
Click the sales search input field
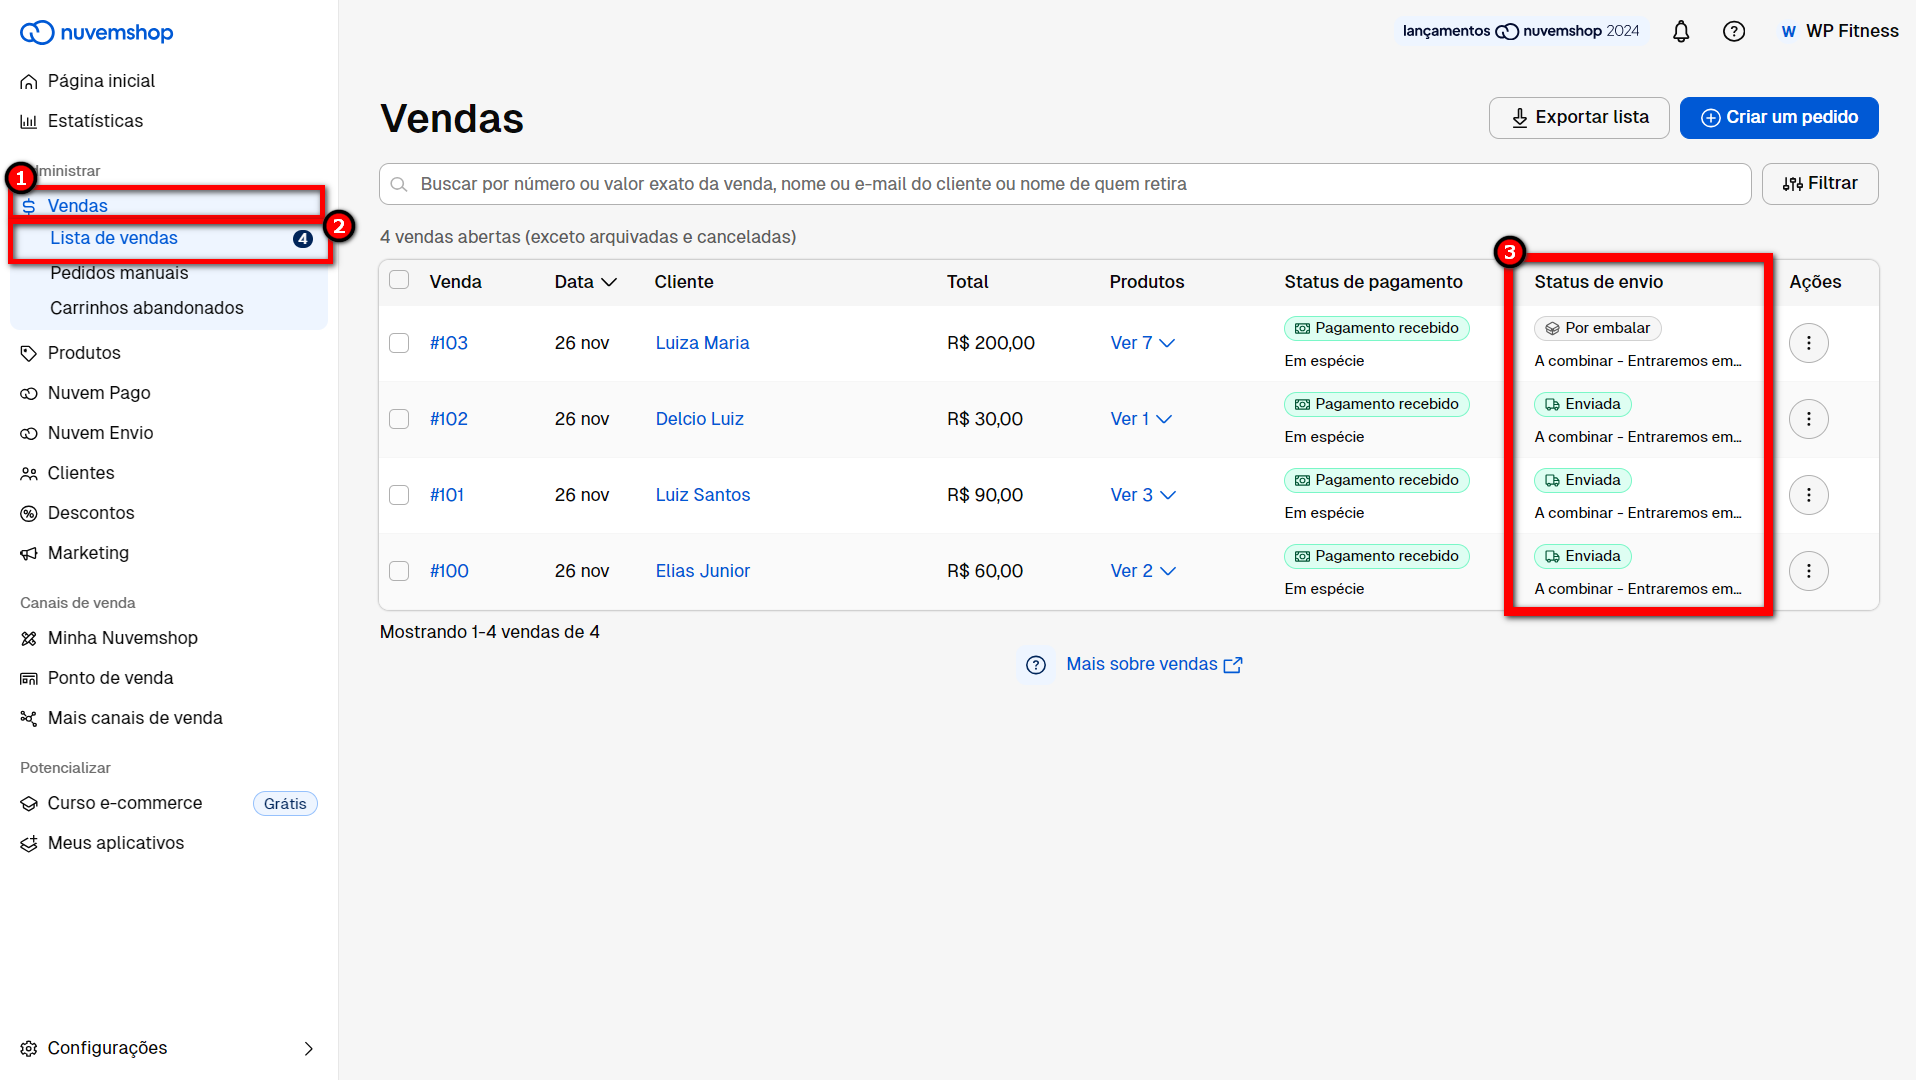tap(1065, 184)
